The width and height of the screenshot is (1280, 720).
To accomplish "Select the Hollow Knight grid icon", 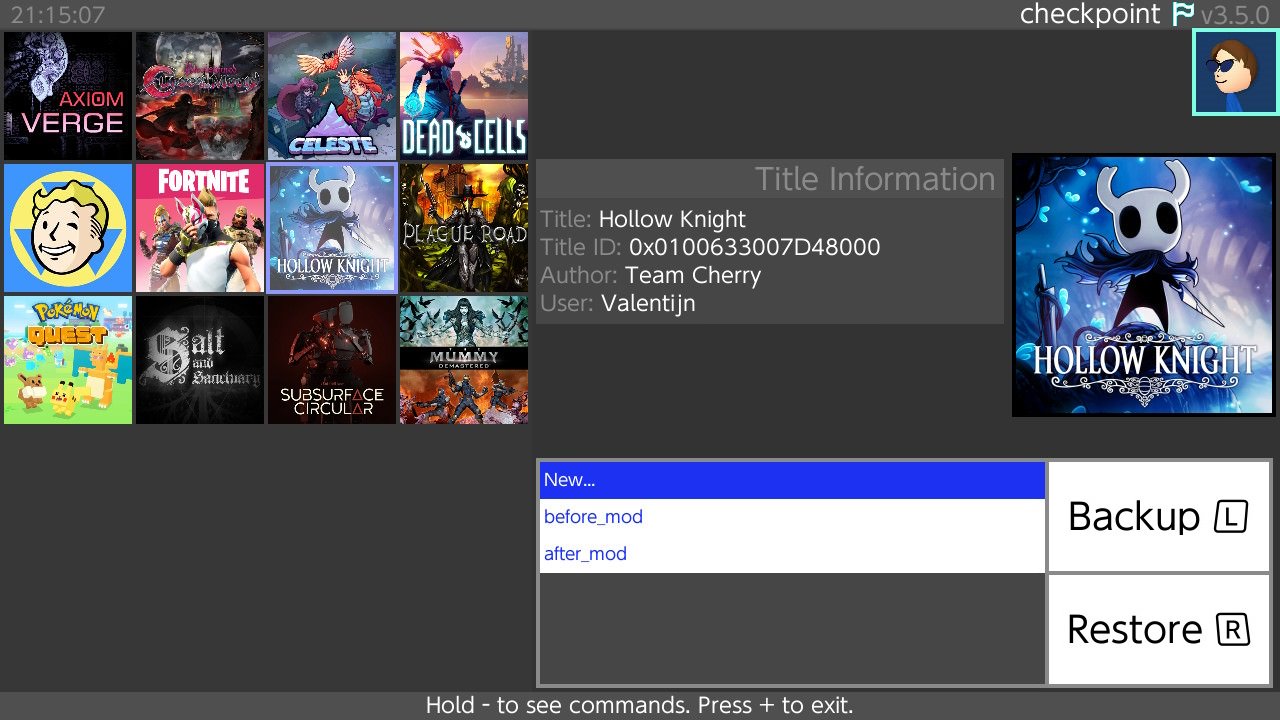I will [x=332, y=228].
